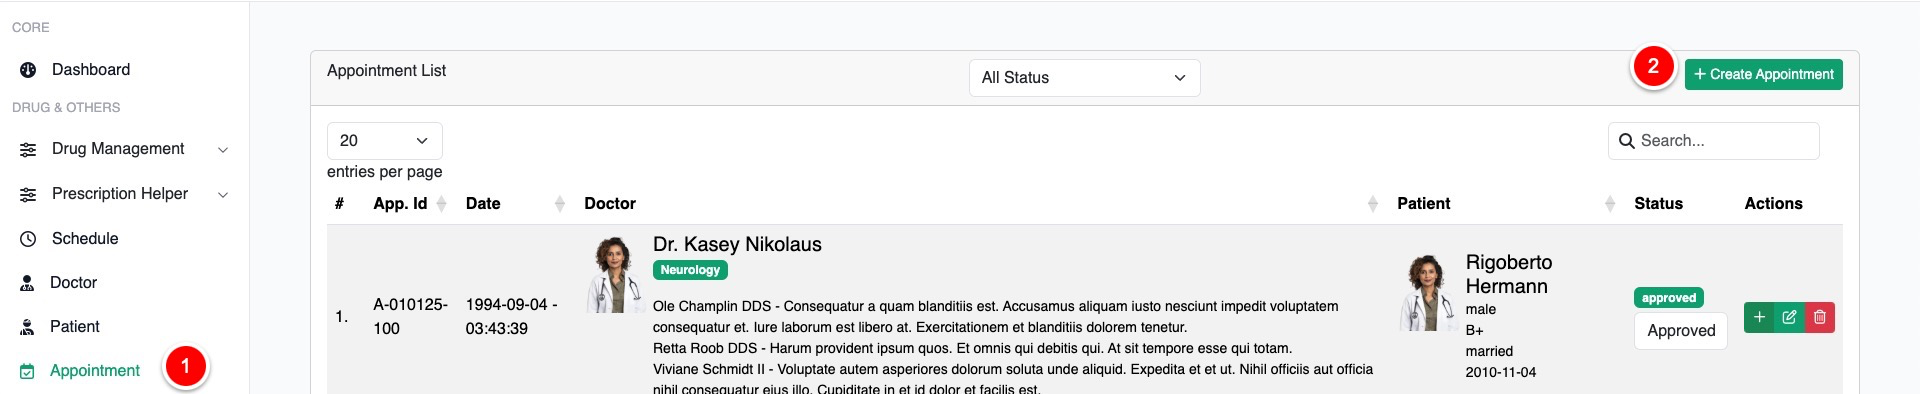Expand the Drug Management menu
The height and width of the screenshot is (394, 1920).
point(124,149)
